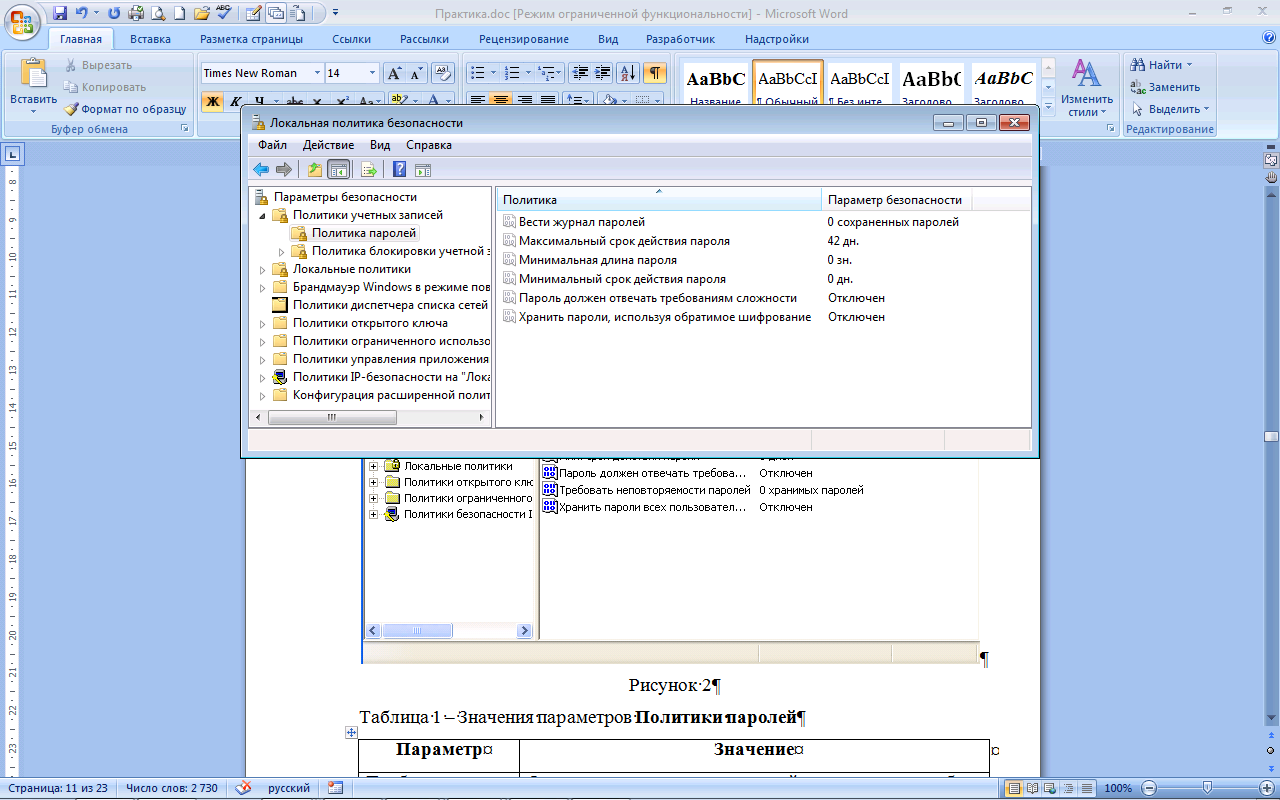Open the font size 14 dropdown

373,73
